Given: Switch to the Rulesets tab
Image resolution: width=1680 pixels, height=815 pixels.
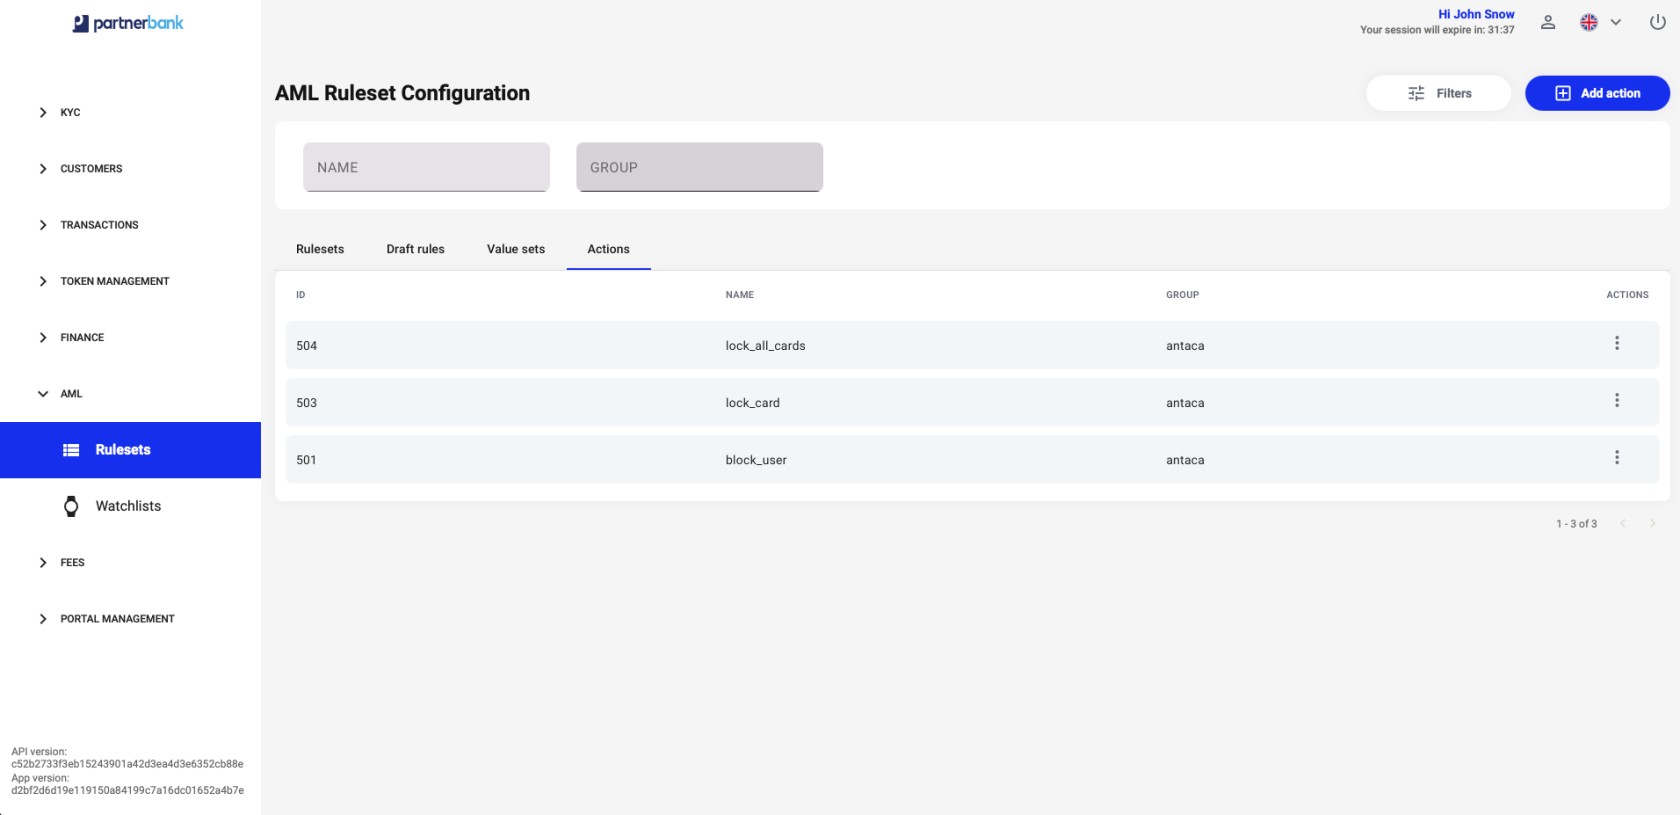Looking at the screenshot, I should coord(320,249).
